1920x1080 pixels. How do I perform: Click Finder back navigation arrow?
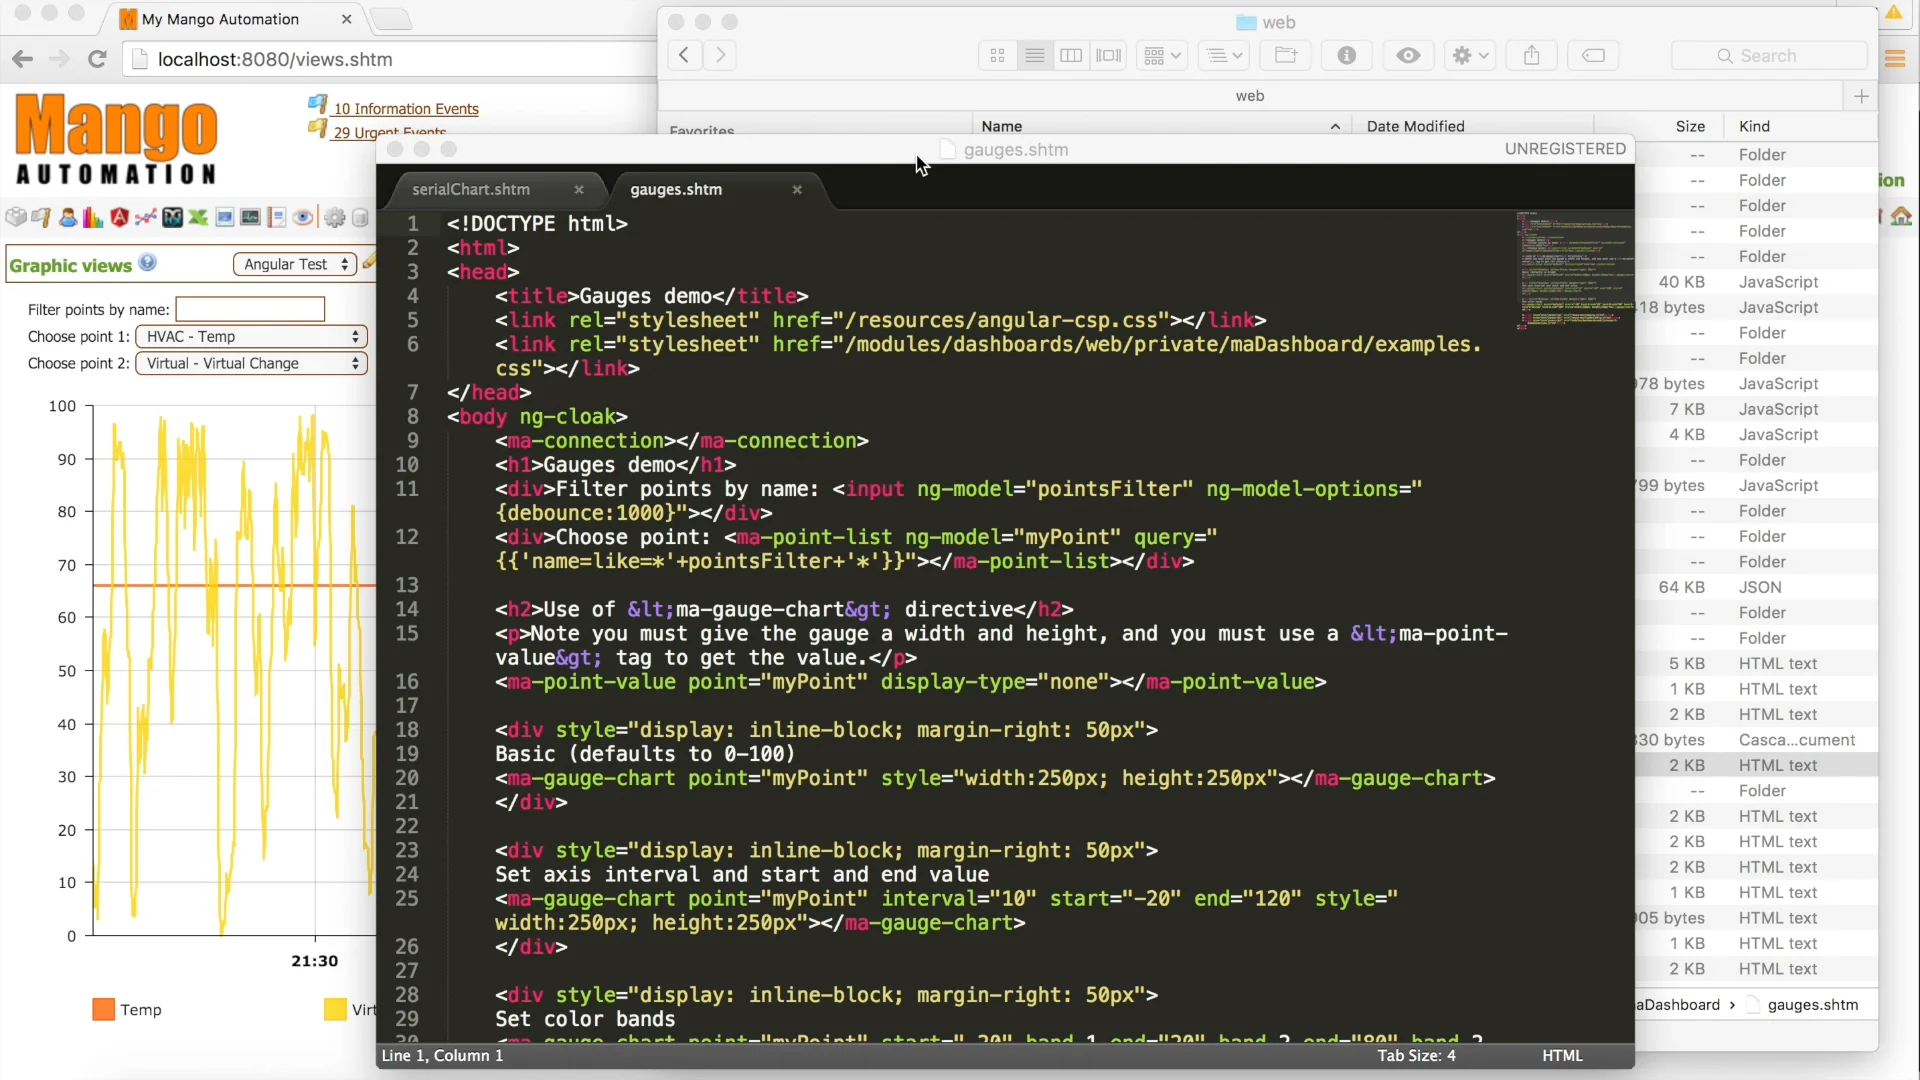pos(684,56)
